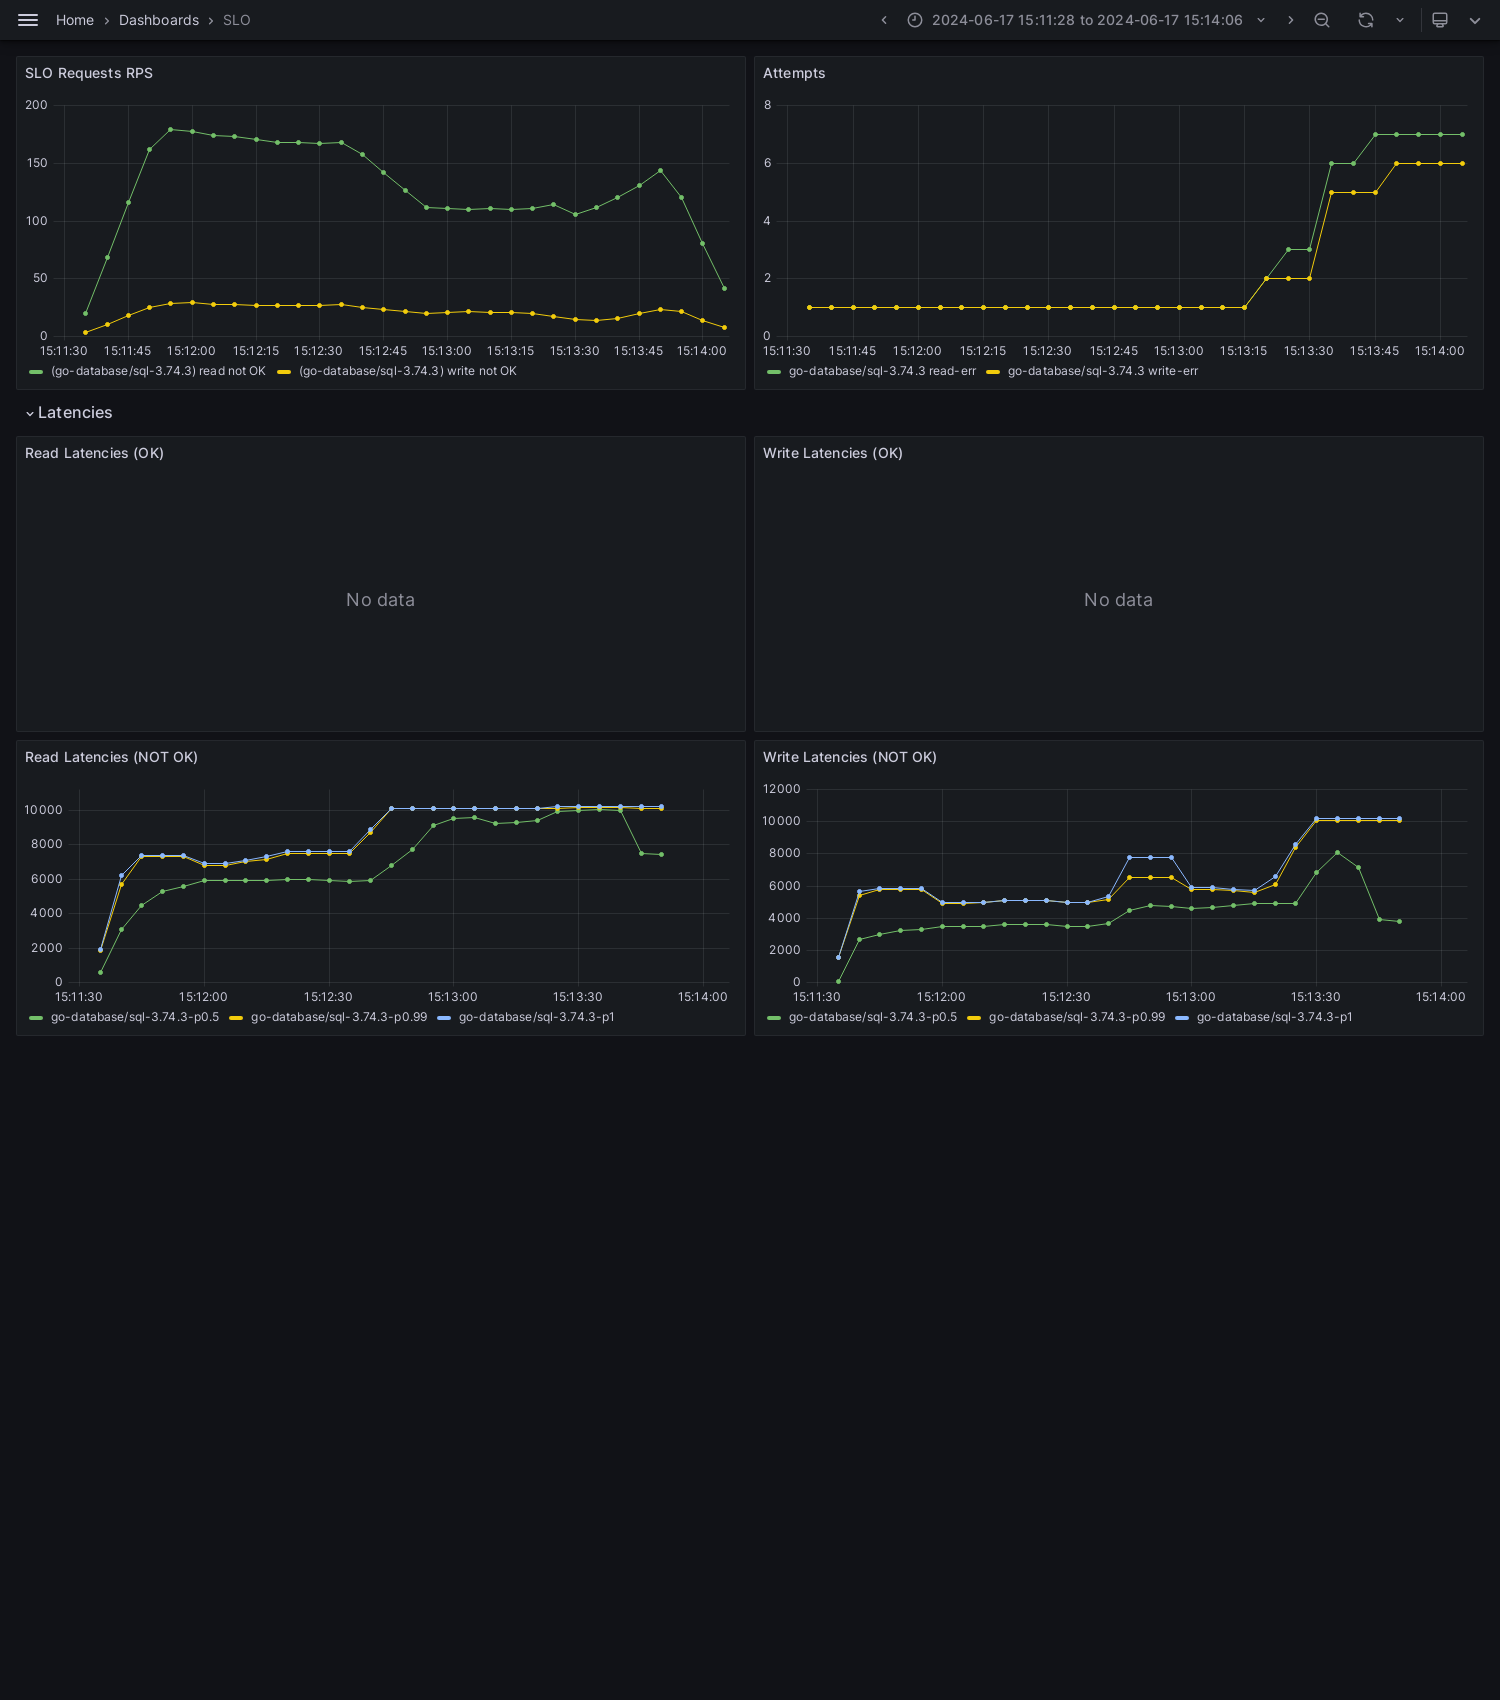Click 'No data' in Read Latencies (OK)
The width and height of the screenshot is (1500, 1700).
(380, 600)
